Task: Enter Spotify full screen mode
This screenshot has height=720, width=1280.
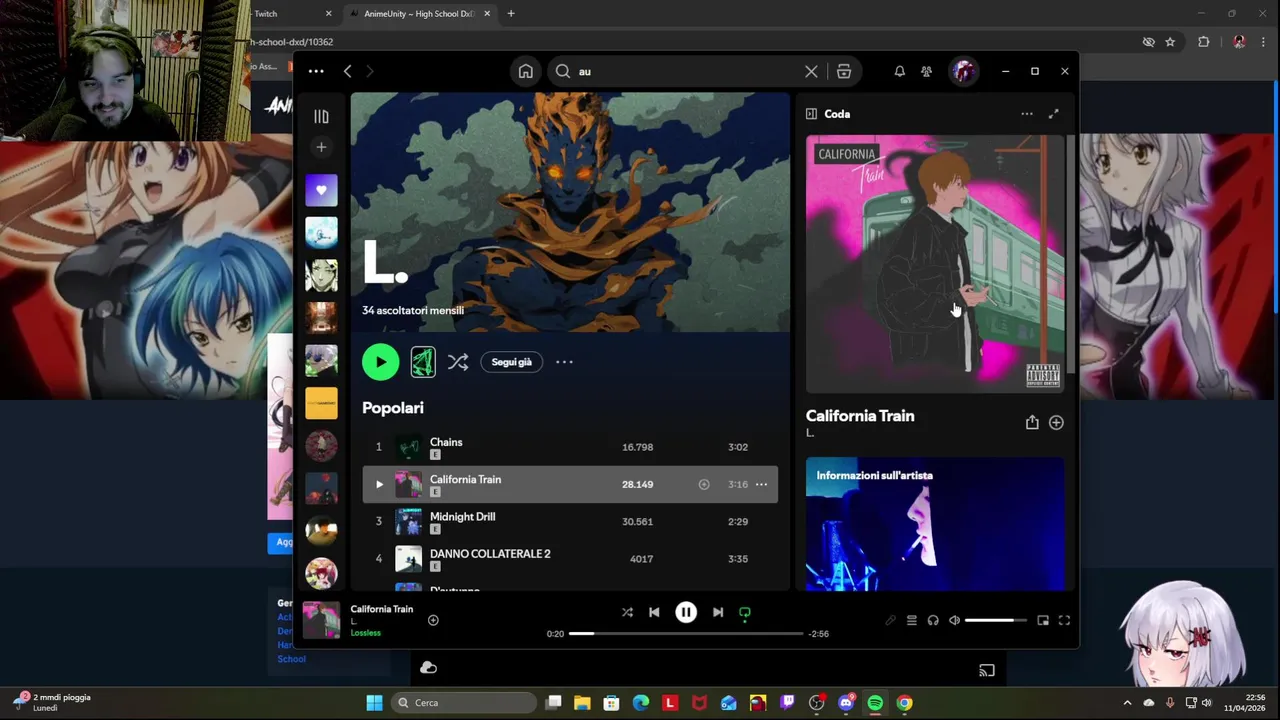Action: tap(1064, 620)
